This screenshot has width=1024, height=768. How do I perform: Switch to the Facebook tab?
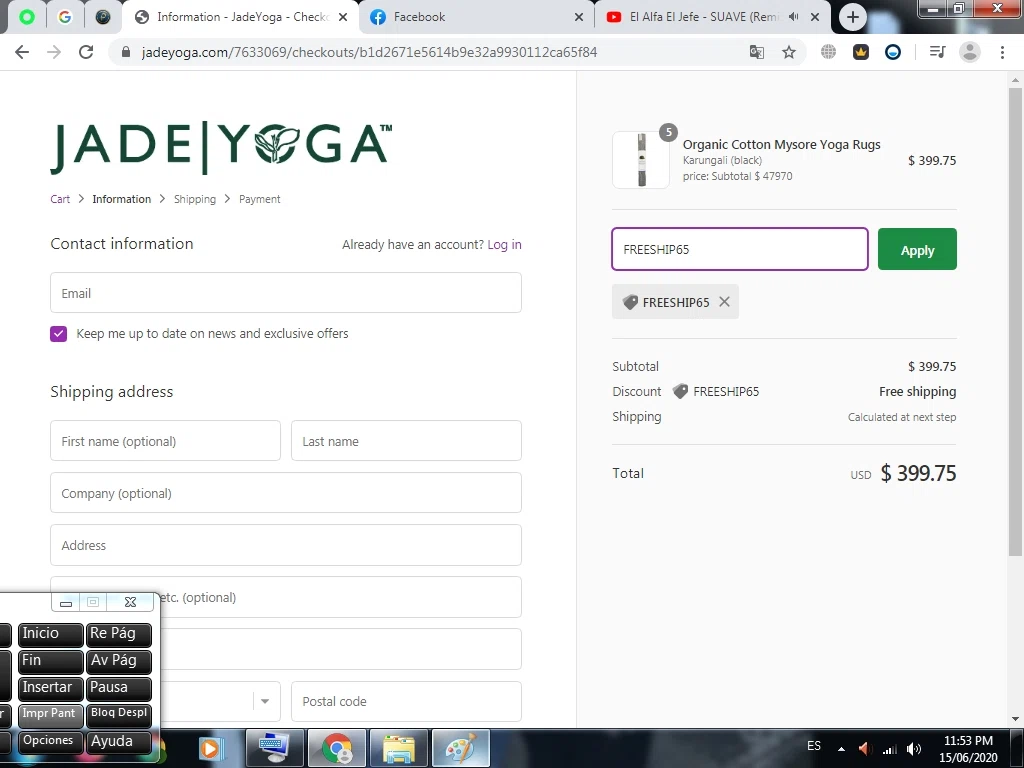point(477,17)
